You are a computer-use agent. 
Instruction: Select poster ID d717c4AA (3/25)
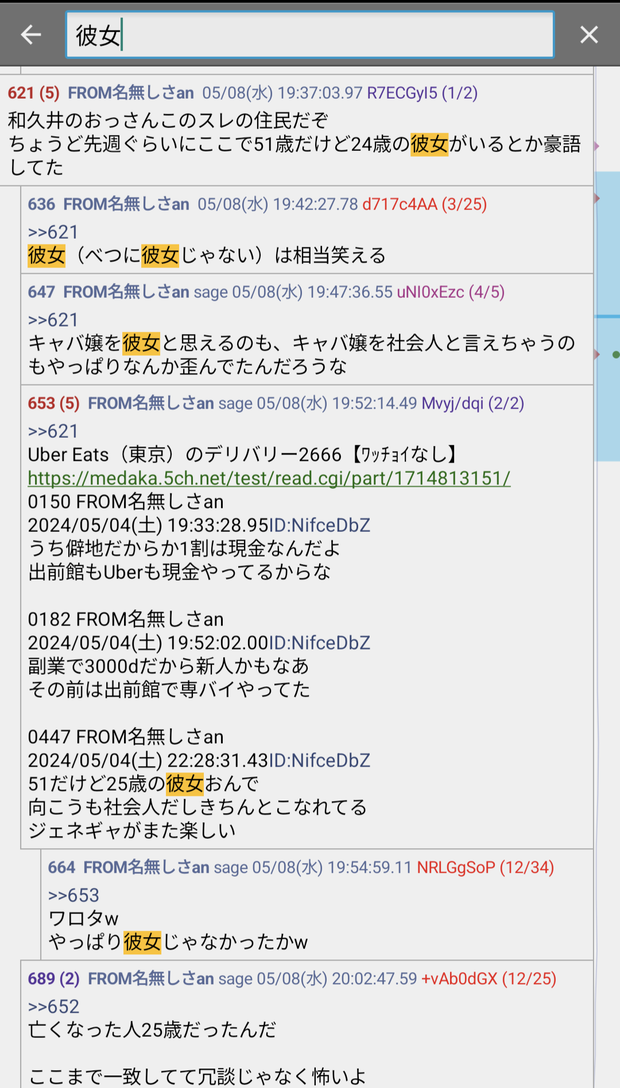[x=424, y=204]
